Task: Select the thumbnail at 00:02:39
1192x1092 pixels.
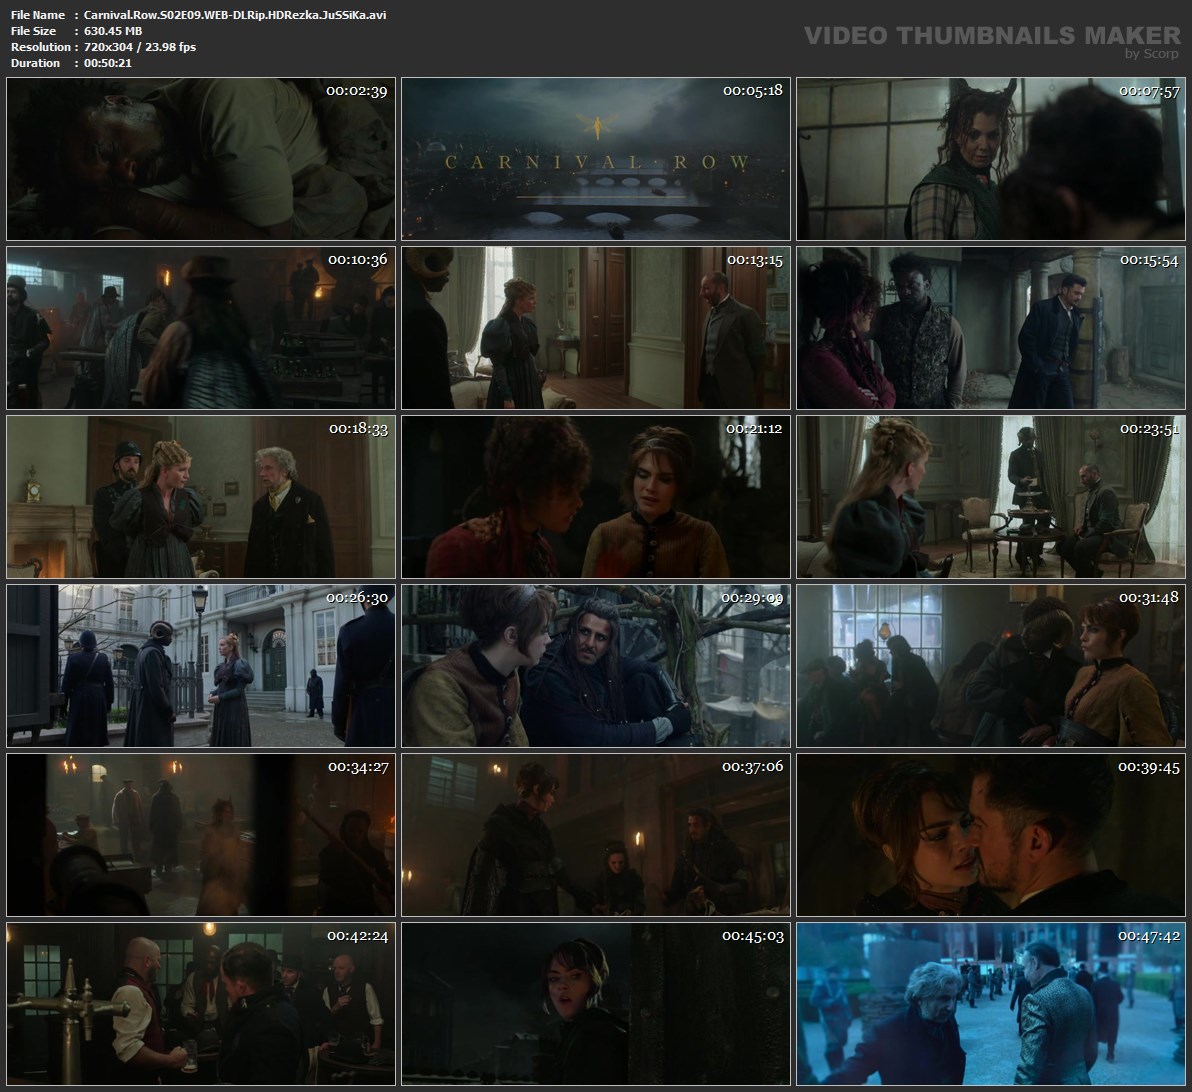Action: [x=201, y=159]
